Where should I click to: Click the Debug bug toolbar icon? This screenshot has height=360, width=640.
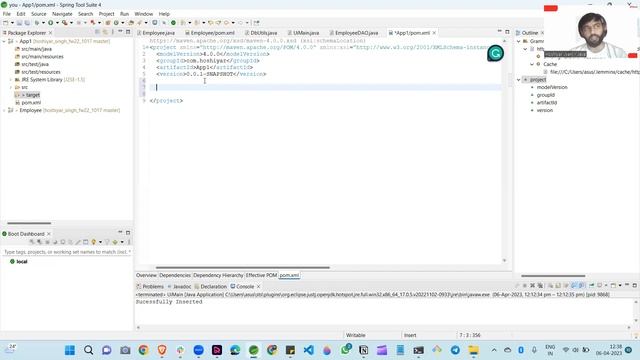click(37, 23)
